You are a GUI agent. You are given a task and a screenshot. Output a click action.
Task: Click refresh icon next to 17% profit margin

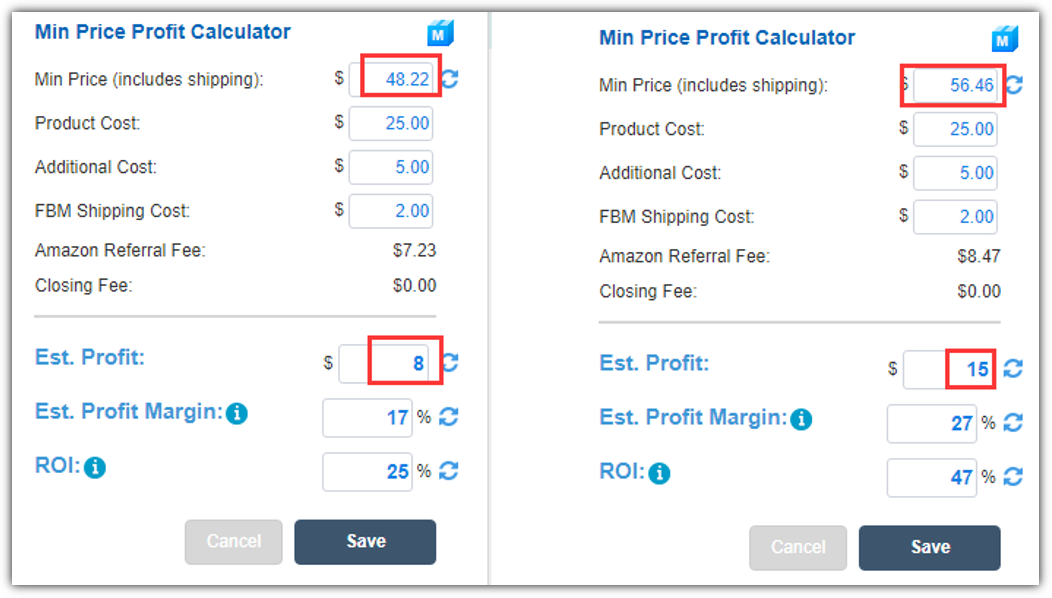[449, 417]
